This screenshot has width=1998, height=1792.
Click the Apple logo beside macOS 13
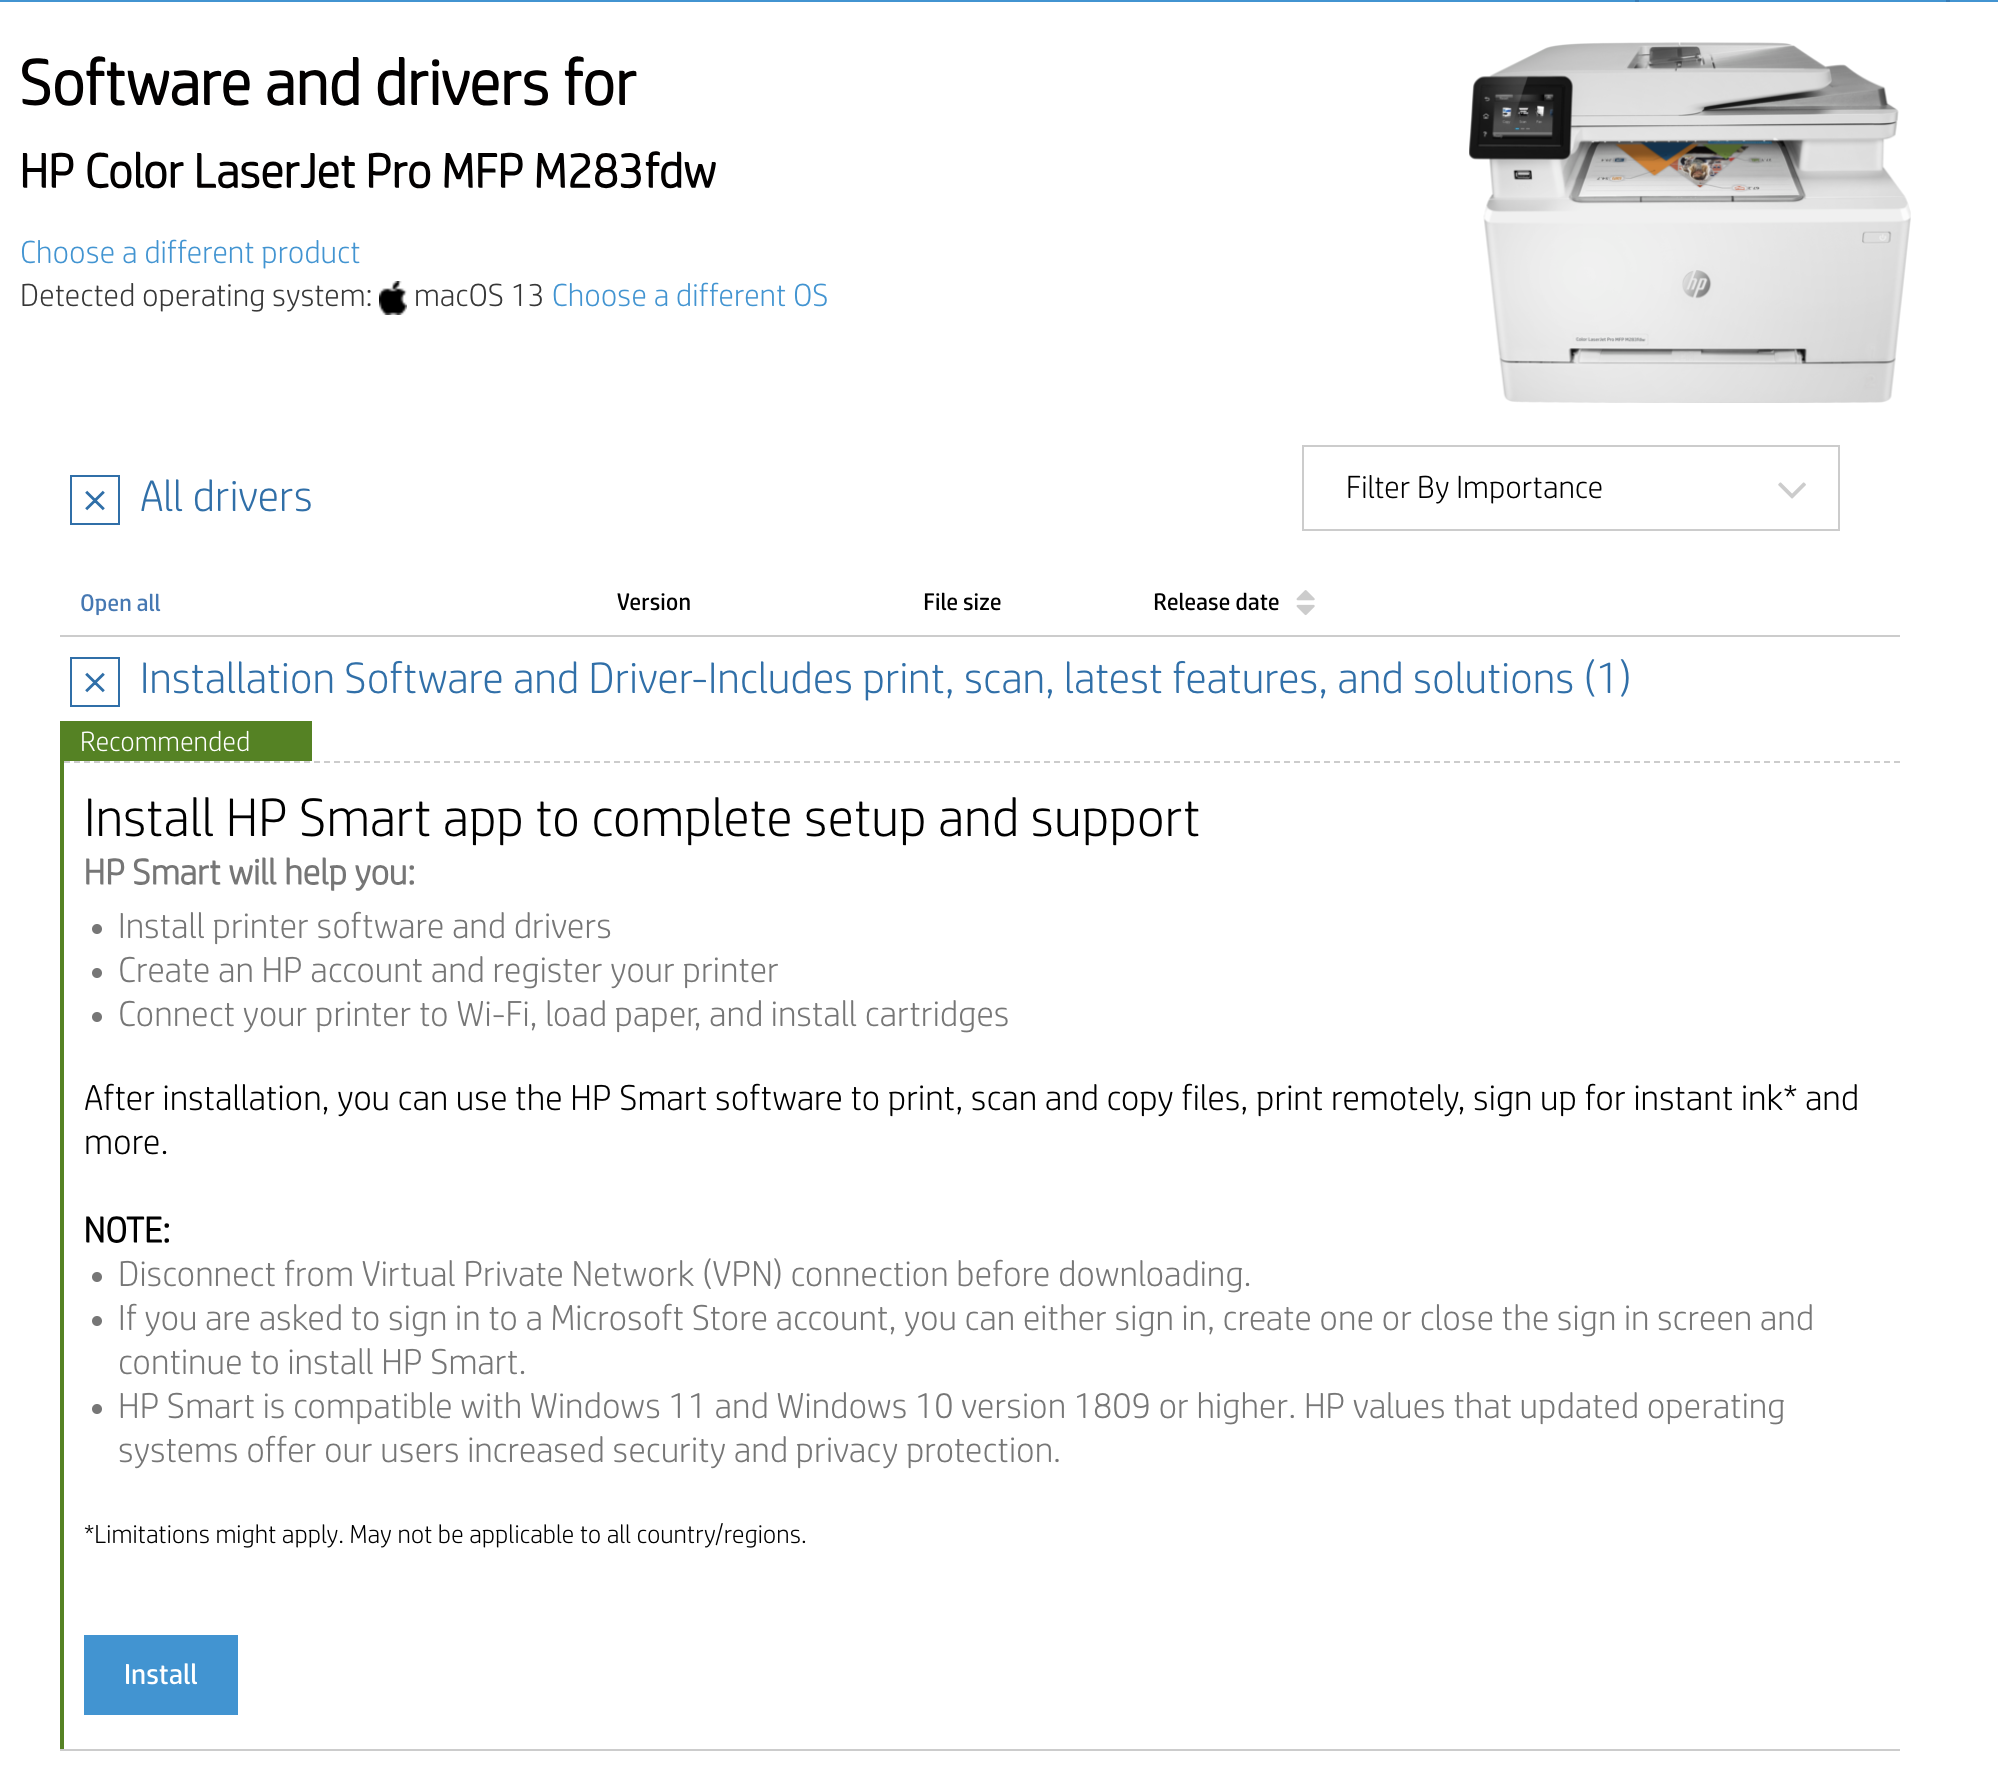point(393,297)
